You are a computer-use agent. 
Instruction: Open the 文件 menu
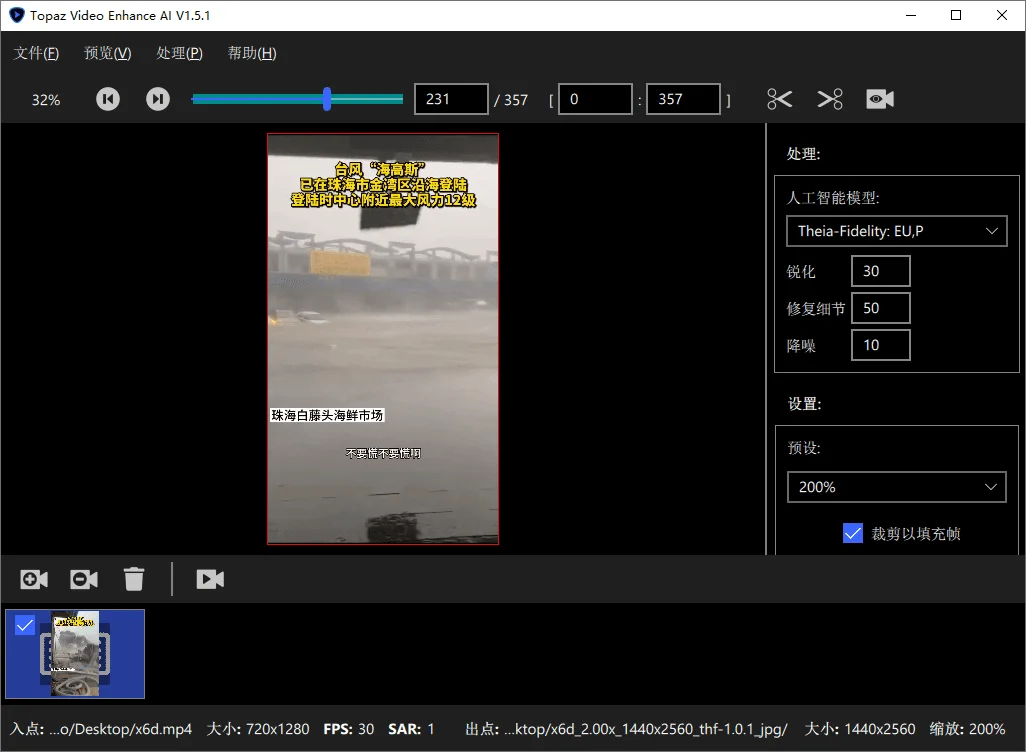pos(36,53)
